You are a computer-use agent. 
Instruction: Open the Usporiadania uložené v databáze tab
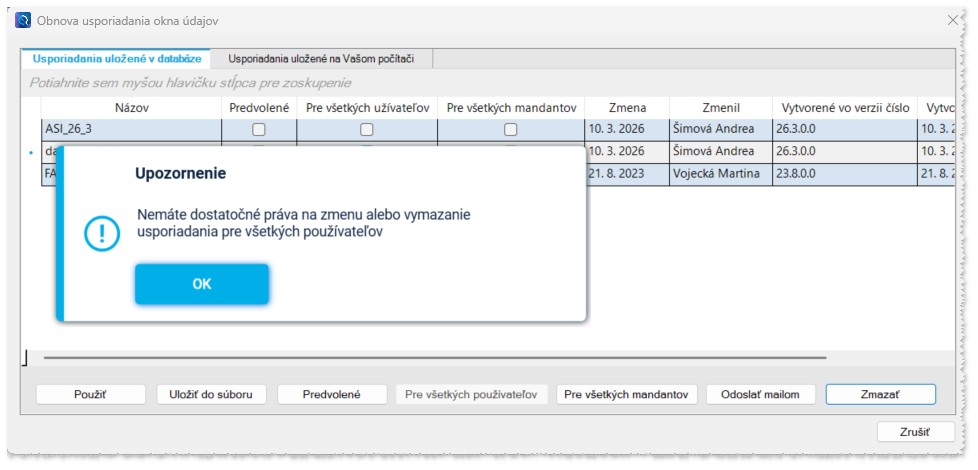(x=117, y=59)
